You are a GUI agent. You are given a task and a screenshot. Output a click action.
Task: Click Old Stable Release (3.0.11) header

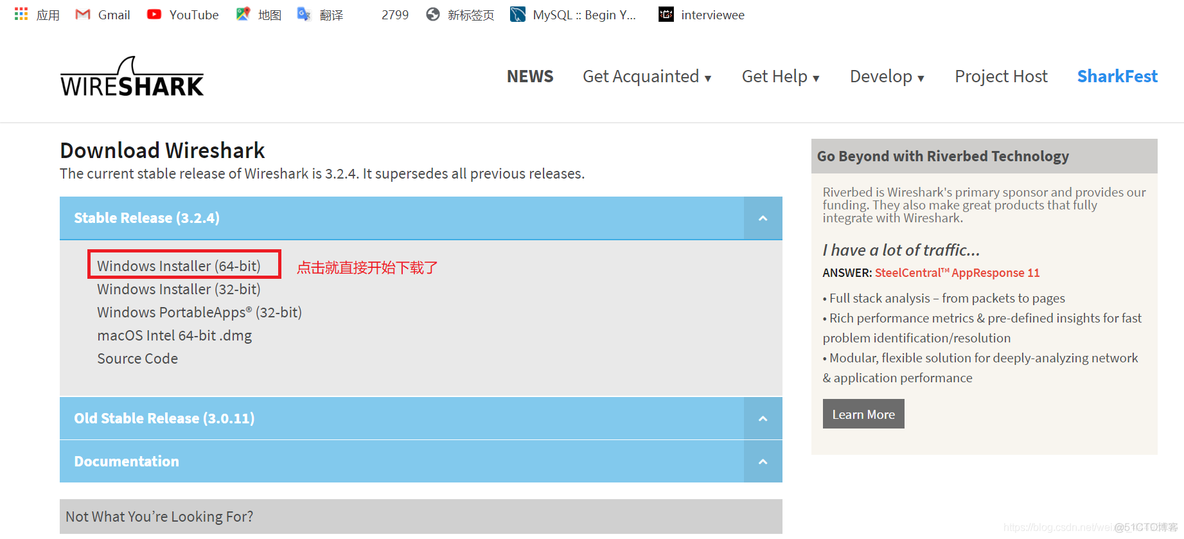pos(421,418)
